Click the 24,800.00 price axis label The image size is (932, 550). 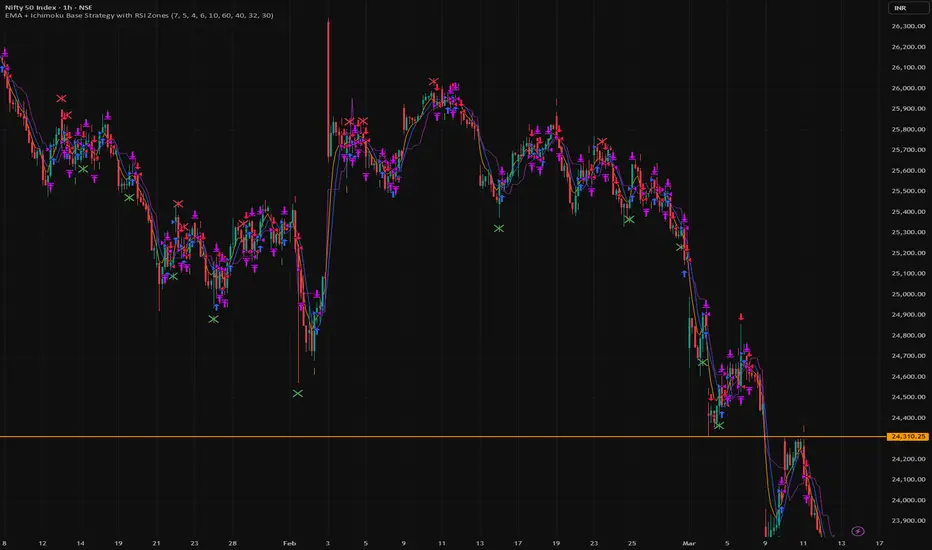click(x=908, y=335)
